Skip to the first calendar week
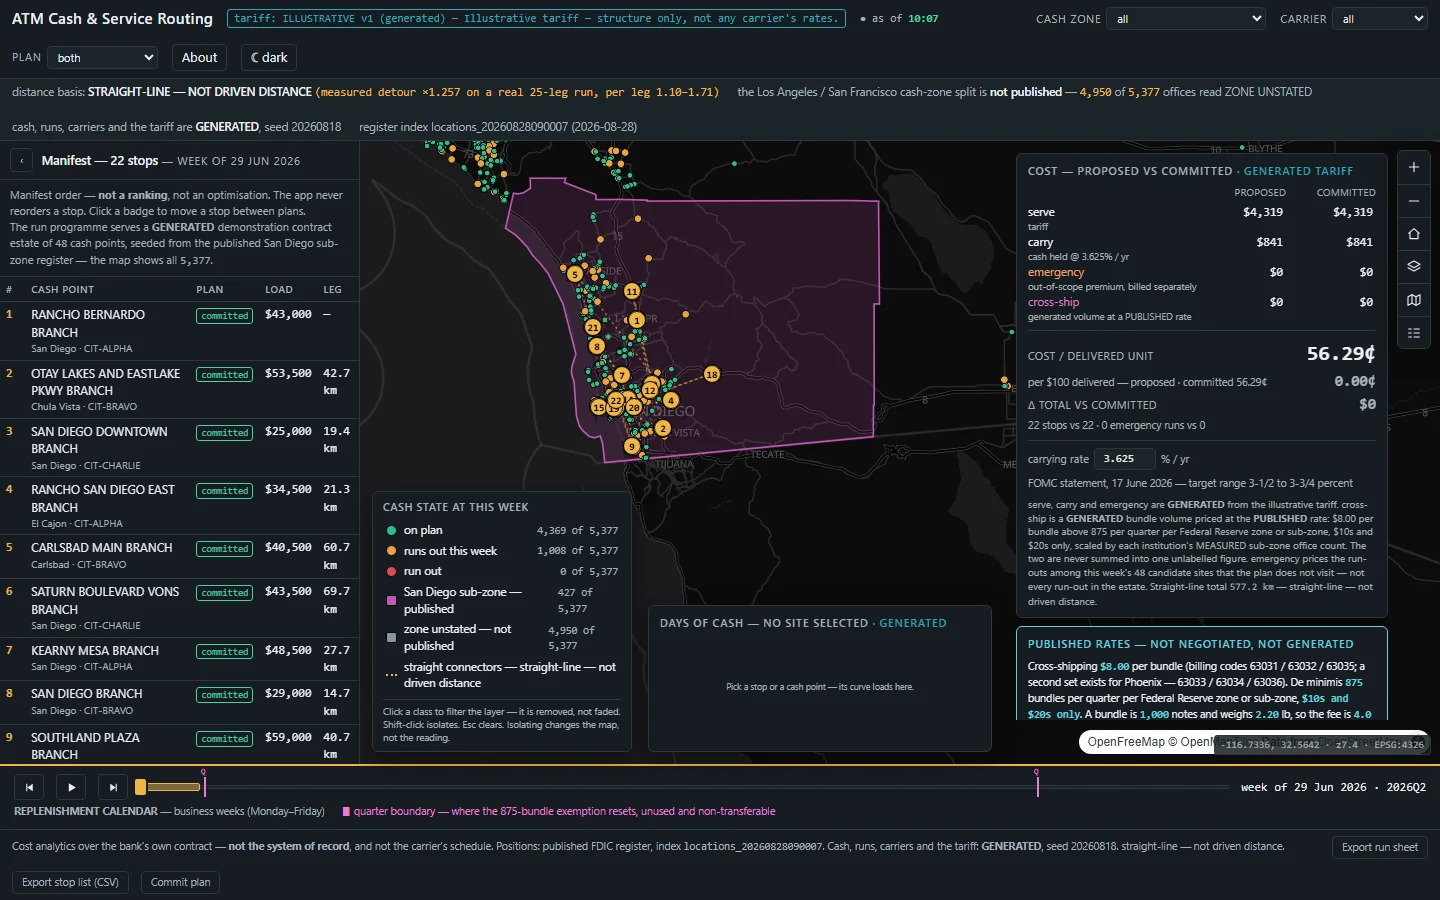 (x=30, y=787)
